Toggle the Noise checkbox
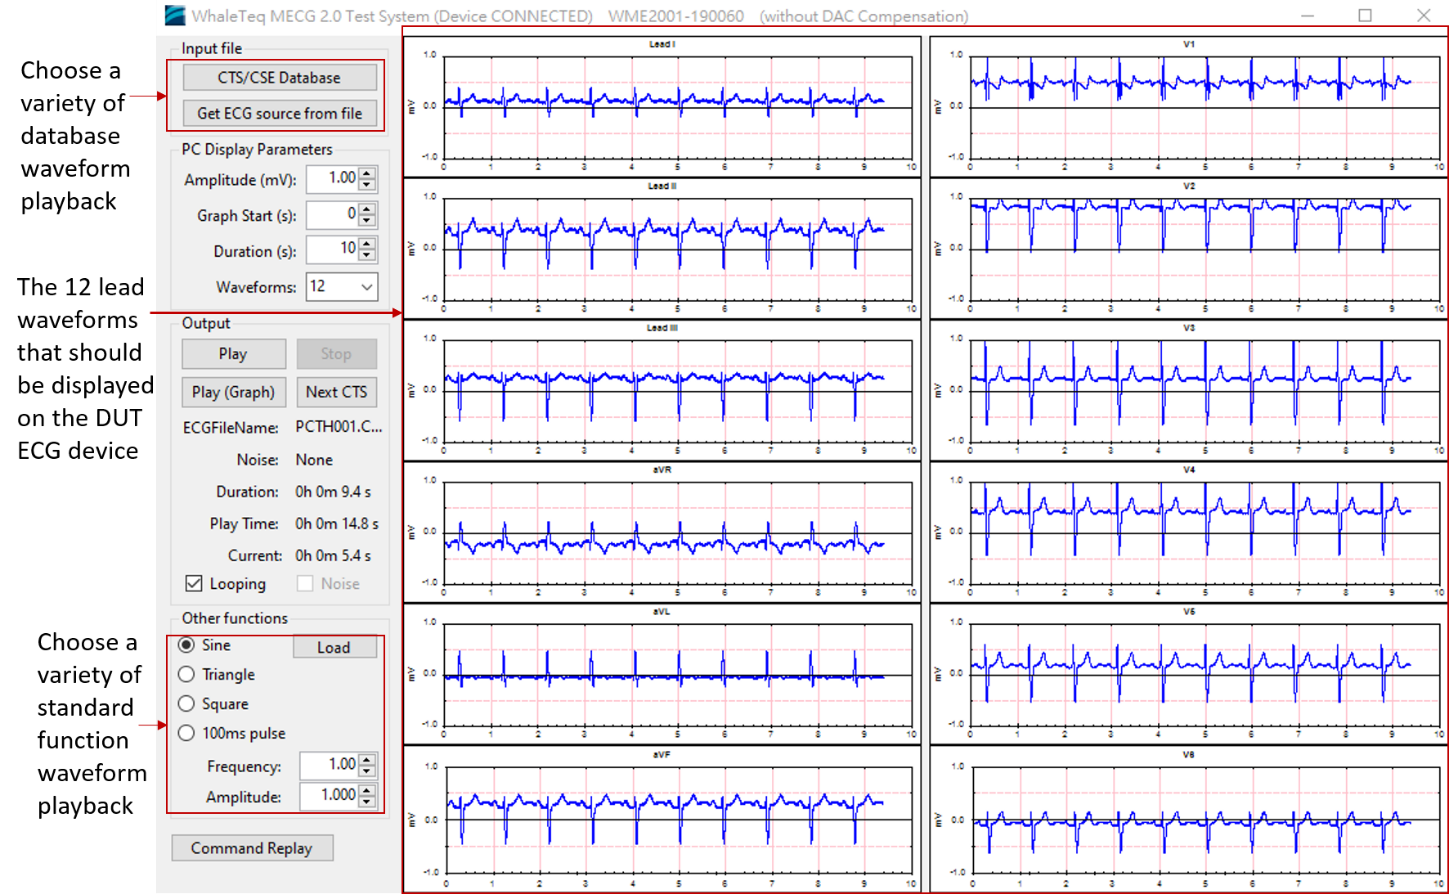The width and height of the screenshot is (1449, 894). pyautogui.click(x=305, y=583)
